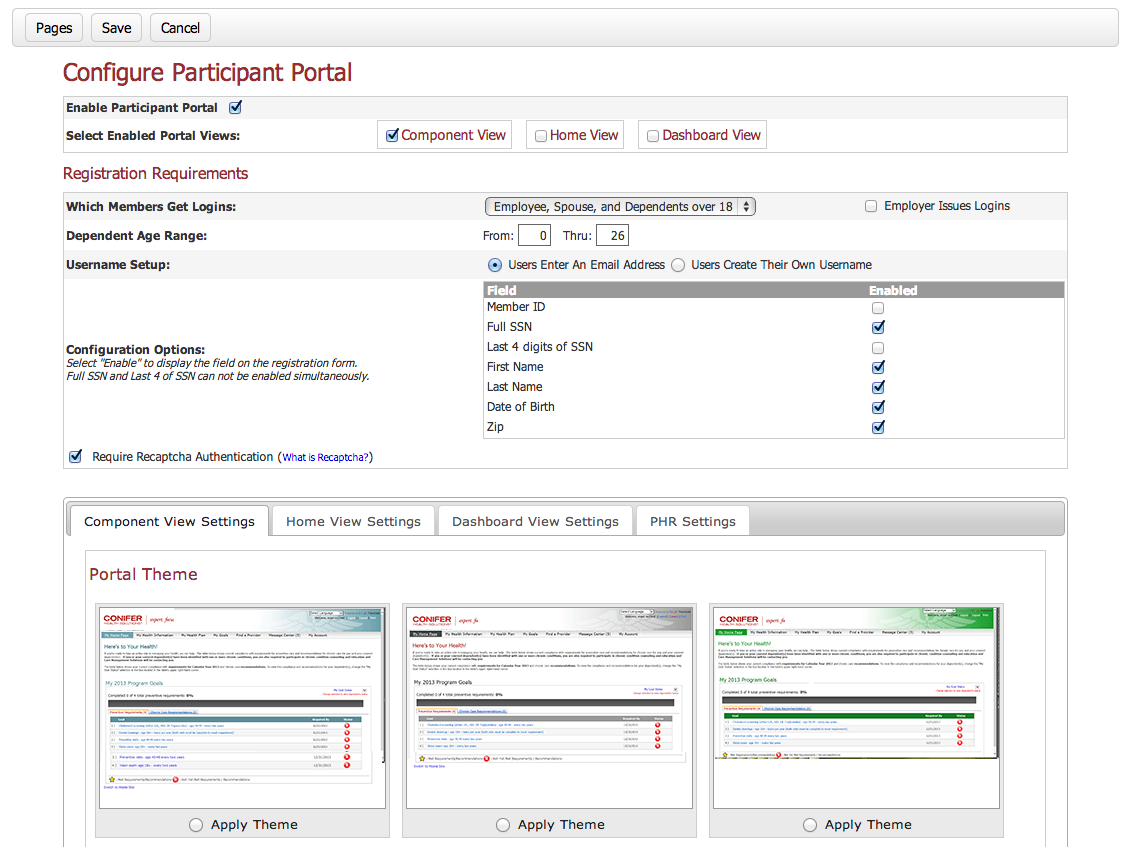Enable the Dashboard View checkbox

tap(653, 136)
